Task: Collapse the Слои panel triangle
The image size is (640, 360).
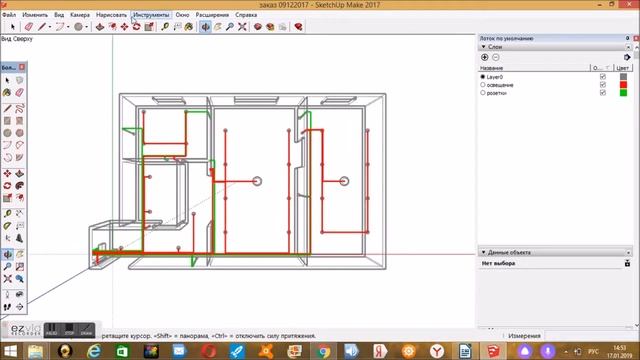Action: tap(483, 47)
